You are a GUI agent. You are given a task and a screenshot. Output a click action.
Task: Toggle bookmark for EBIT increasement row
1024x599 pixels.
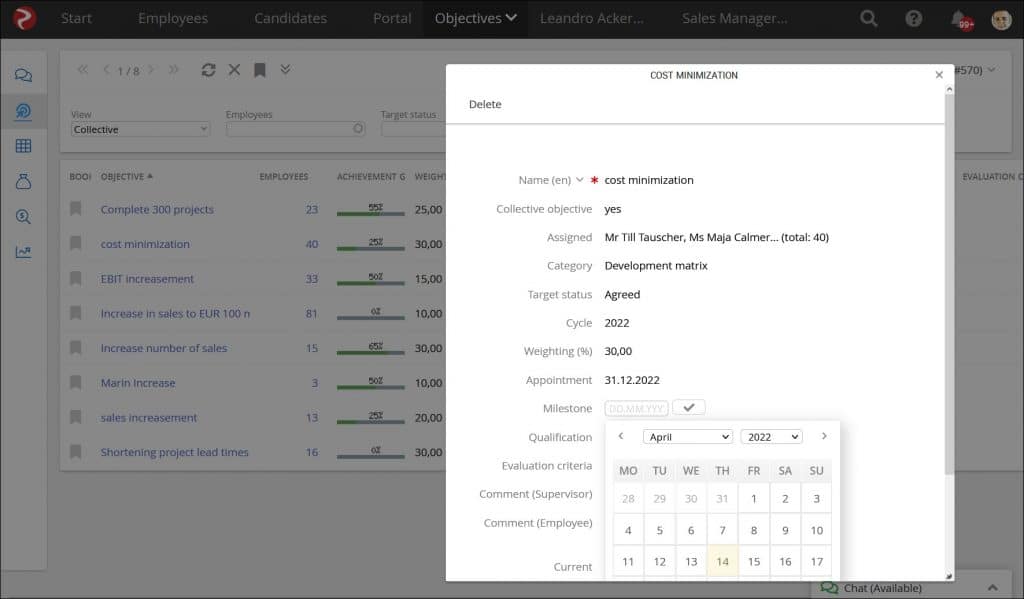pos(75,279)
